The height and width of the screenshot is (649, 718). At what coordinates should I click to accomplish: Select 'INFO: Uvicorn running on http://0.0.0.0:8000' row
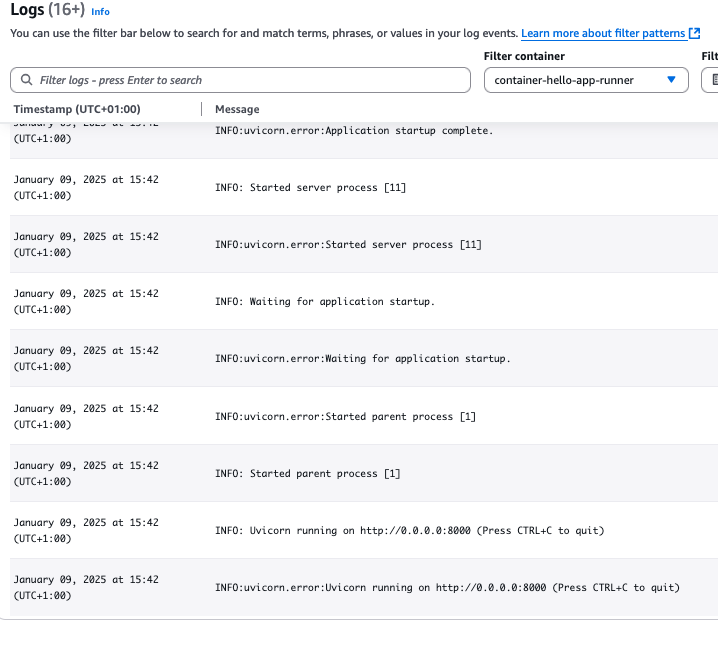tap(409, 531)
